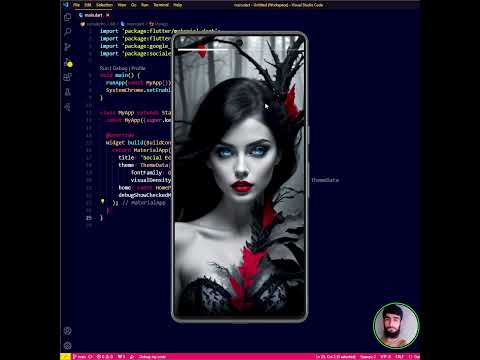Open the Selection menu

coord(104,5)
